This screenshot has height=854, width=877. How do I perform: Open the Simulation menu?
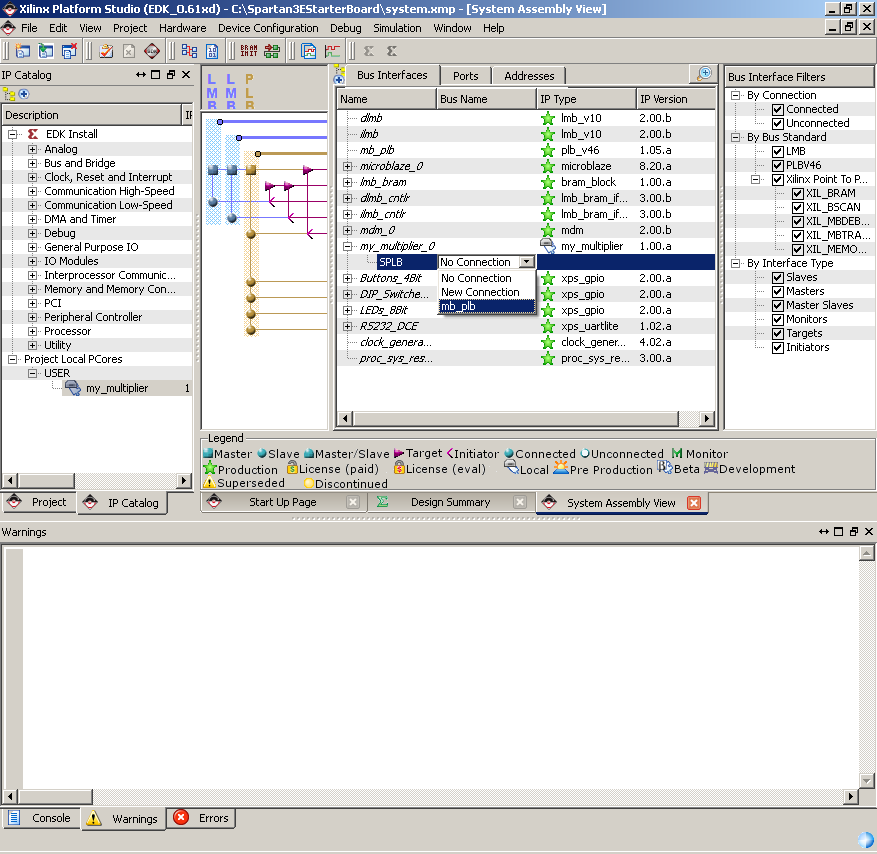pyautogui.click(x=397, y=28)
